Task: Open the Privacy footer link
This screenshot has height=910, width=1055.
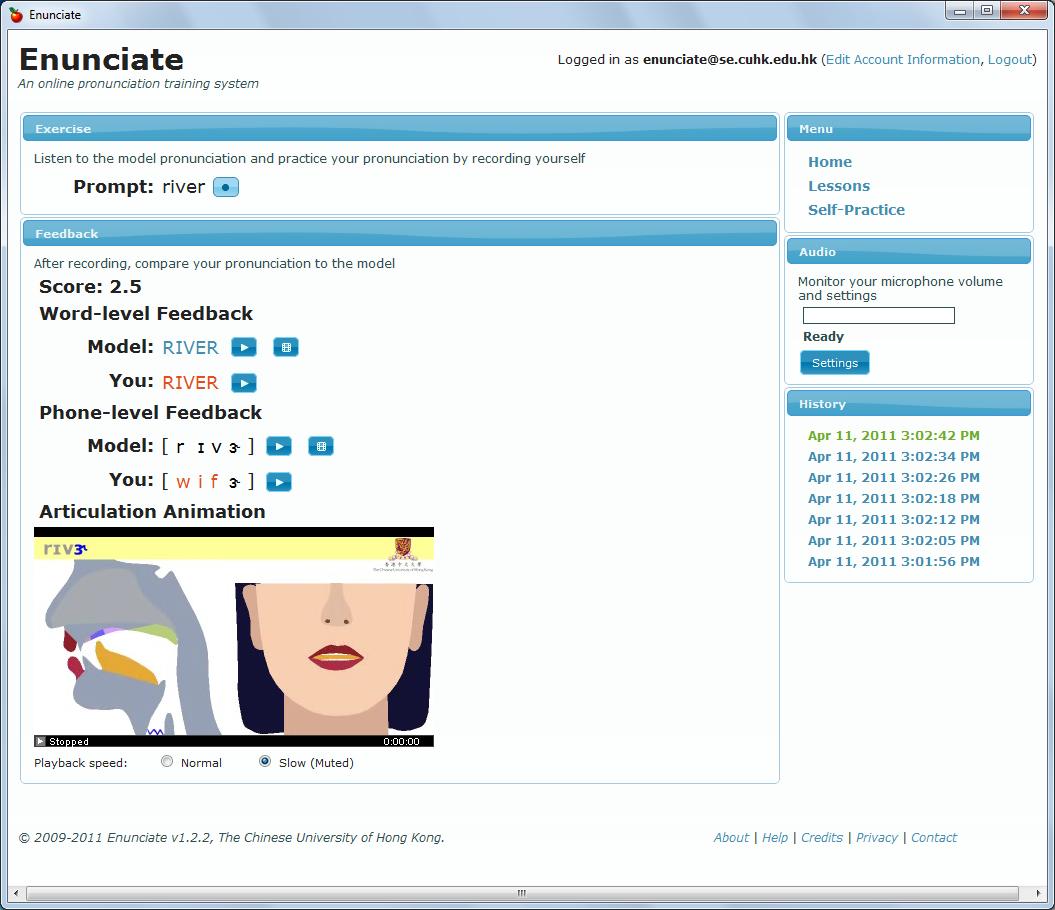Action: click(877, 838)
